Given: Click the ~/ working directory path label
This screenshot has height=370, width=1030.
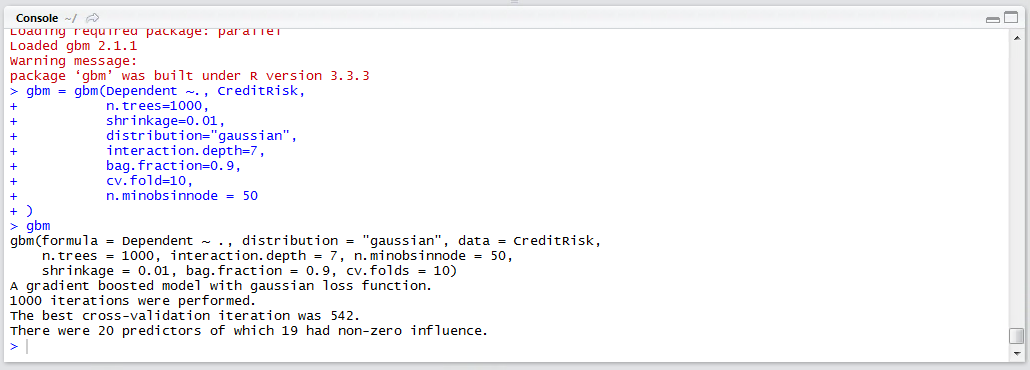Looking at the screenshot, I should (71, 18).
